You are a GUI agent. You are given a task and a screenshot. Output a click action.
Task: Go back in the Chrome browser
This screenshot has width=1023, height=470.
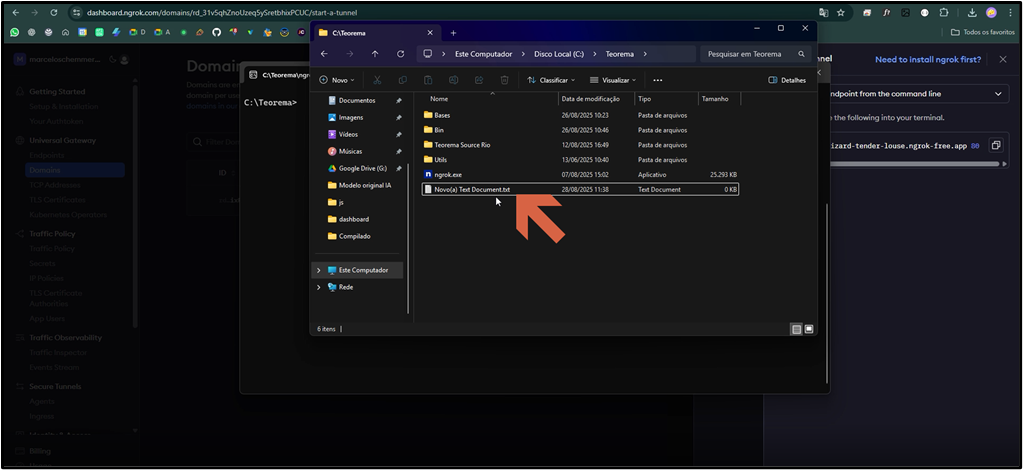[x=16, y=12]
